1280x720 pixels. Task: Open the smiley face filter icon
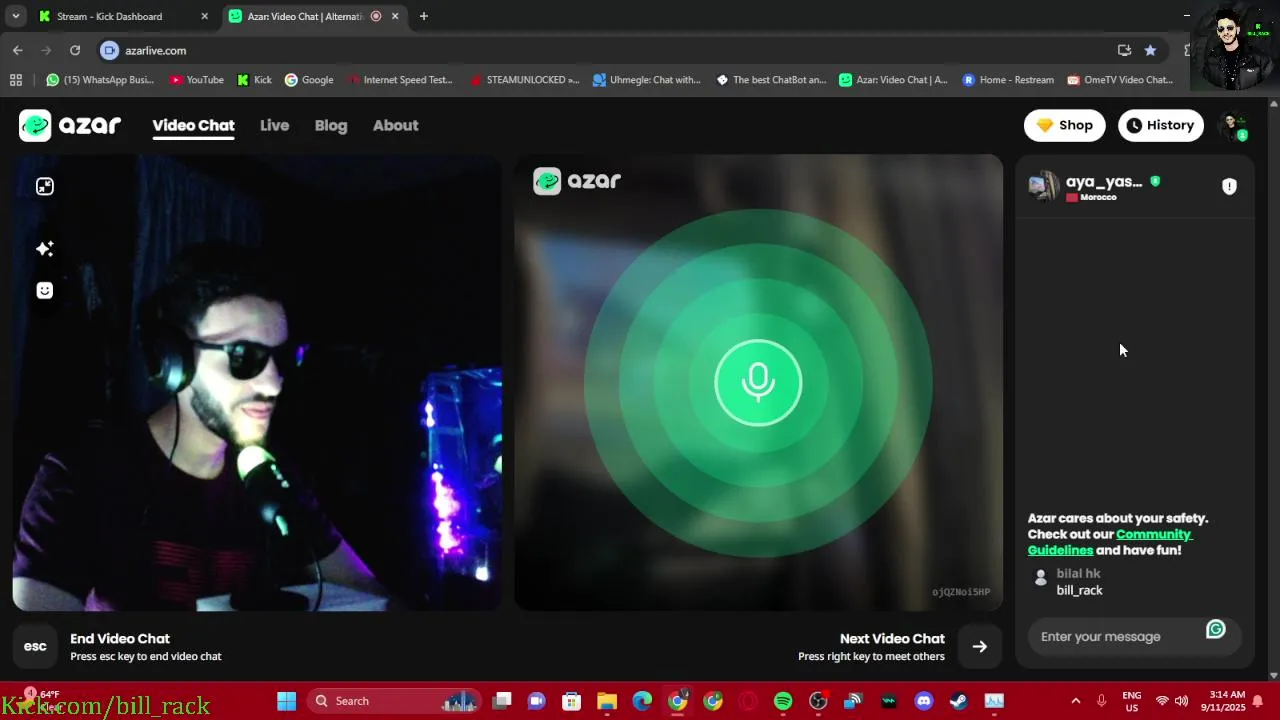(x=45, y=290)
